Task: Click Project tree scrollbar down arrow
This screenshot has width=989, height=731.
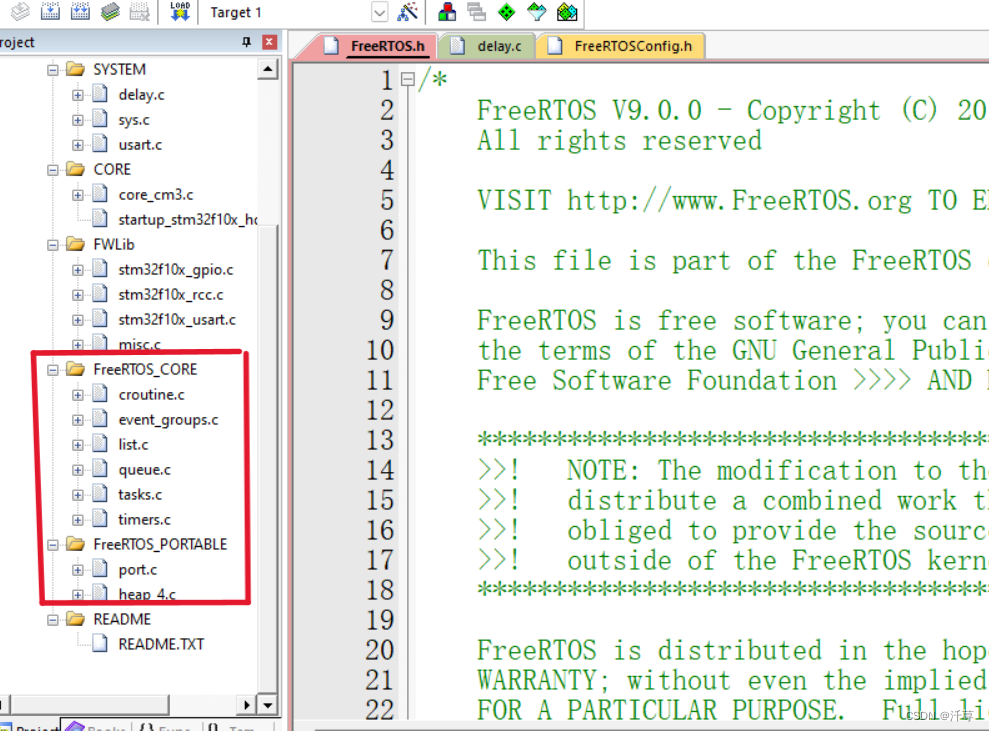Action: pos(268,705)
